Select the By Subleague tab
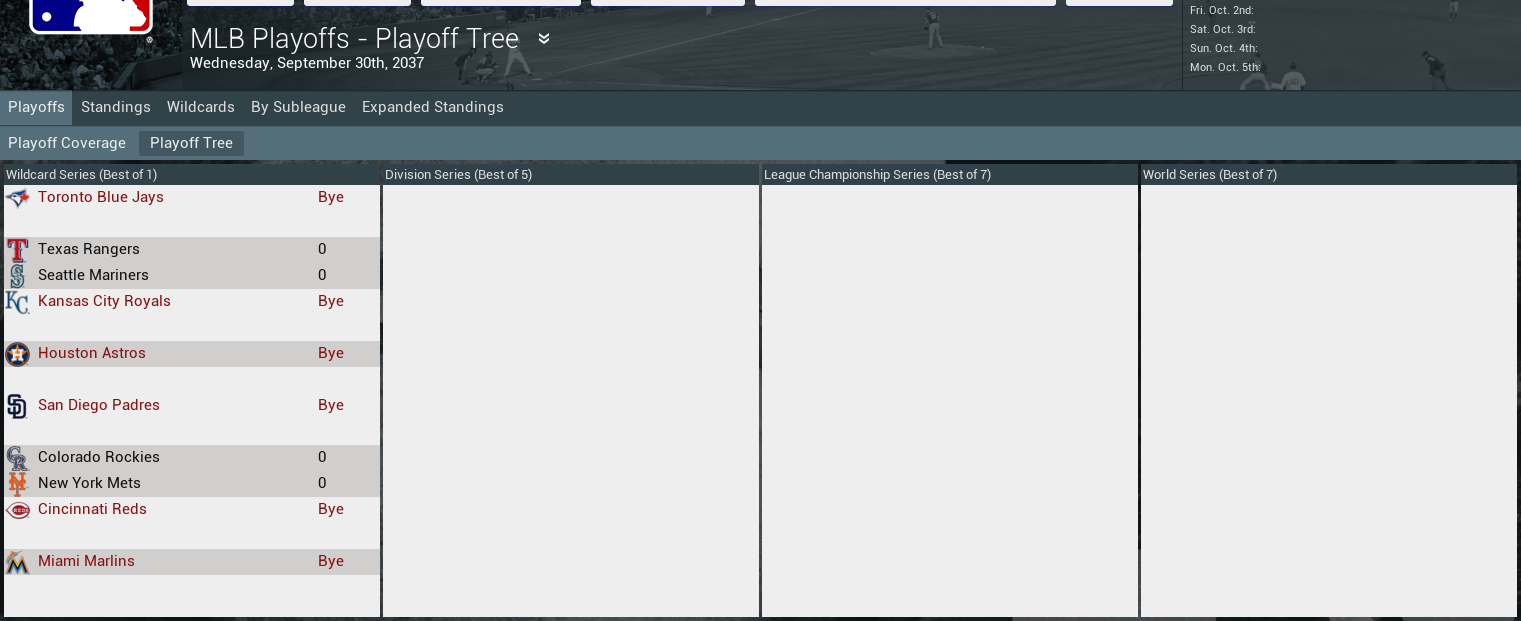This screenshot has width=1521, height=621. pyautogui.click(x=298, y=107)
